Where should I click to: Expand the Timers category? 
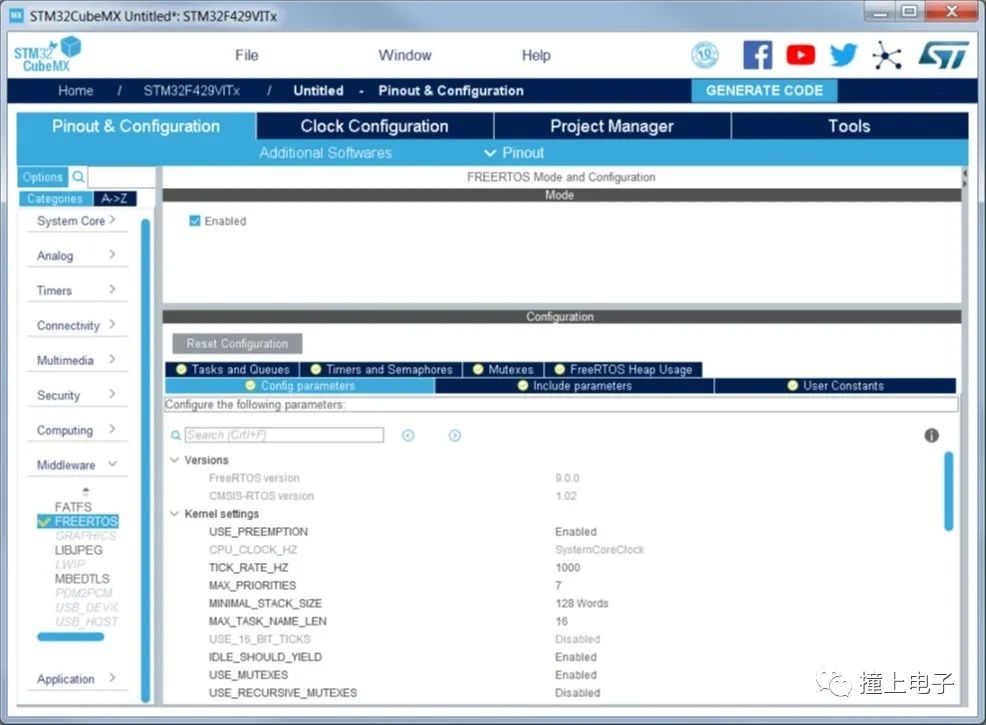click(77, 291)
